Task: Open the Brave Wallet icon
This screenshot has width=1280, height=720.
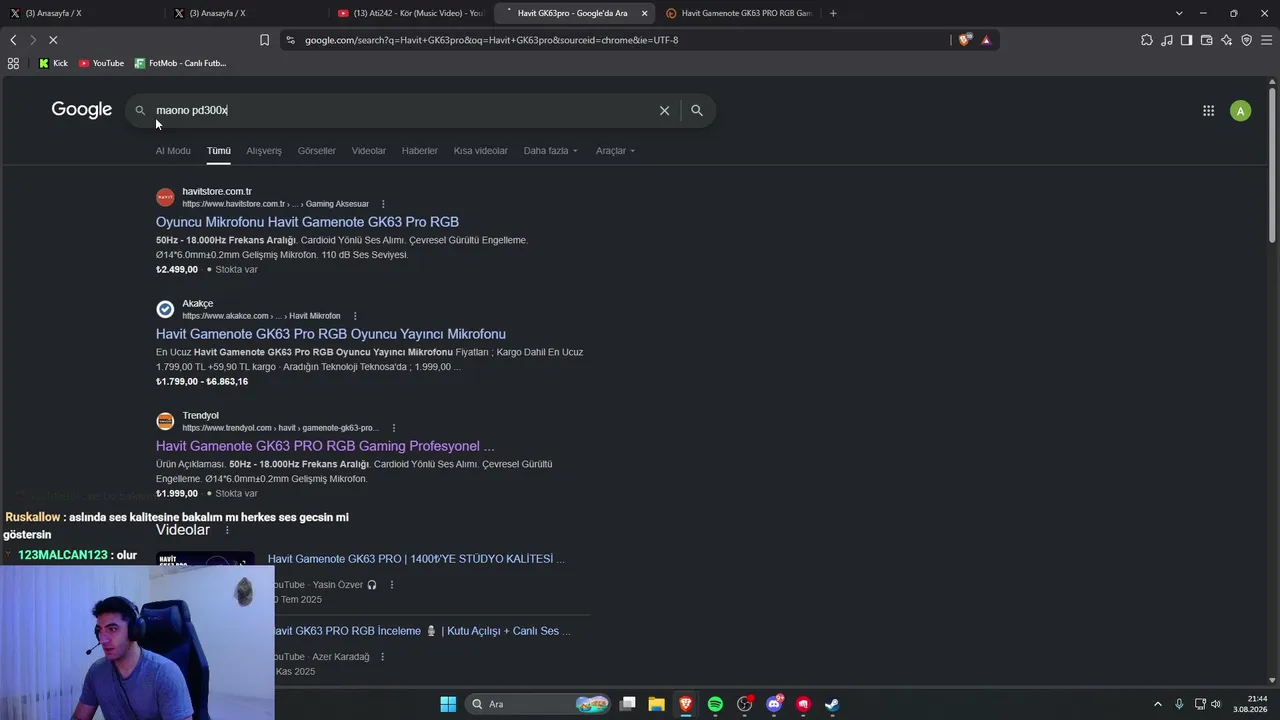Action: point(1206,40)
